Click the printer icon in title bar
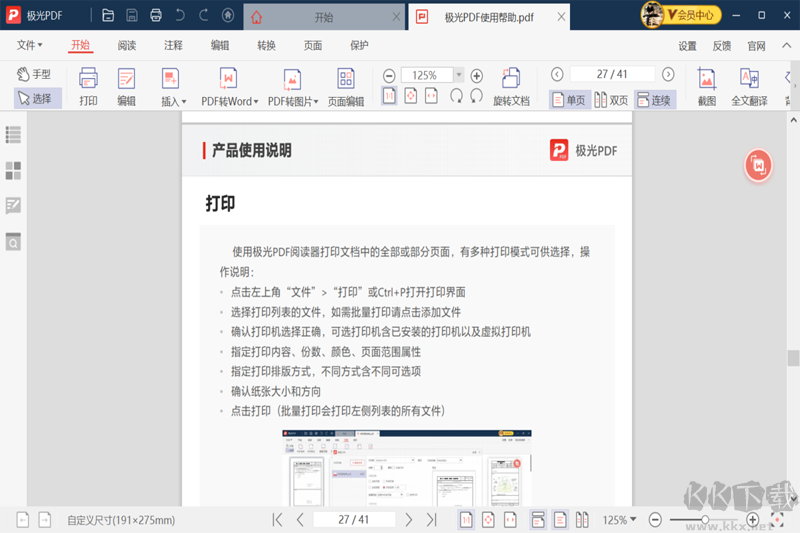Viewport: 800px width, 533px height. [156, 15]
